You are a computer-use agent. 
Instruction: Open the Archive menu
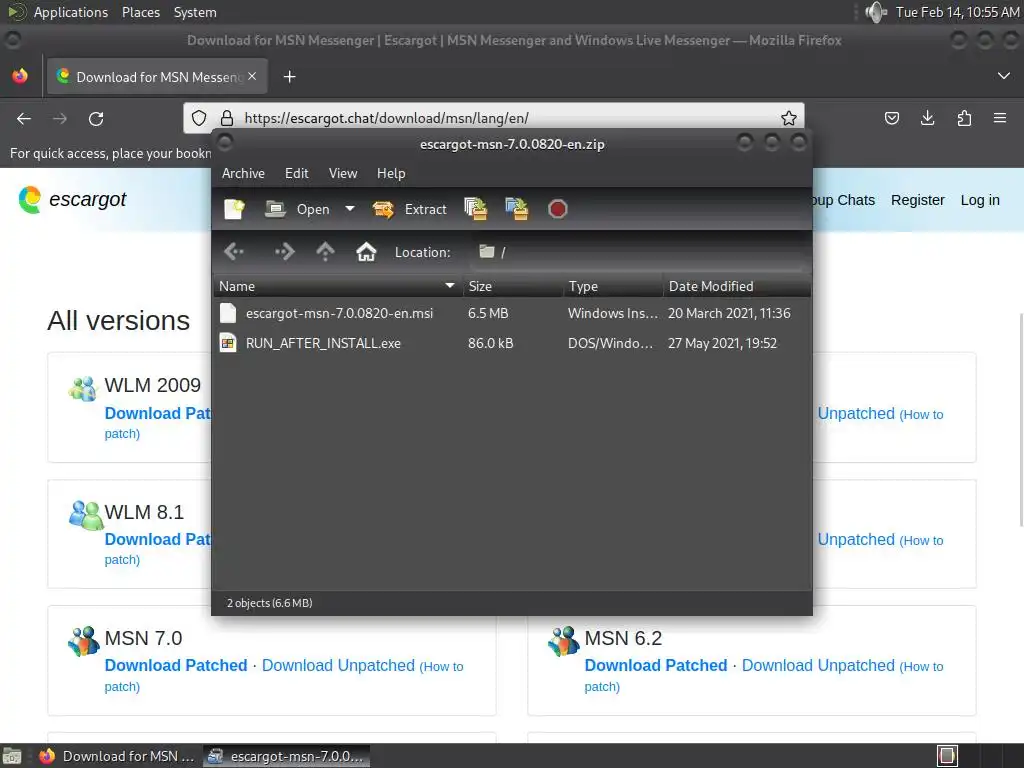click(x=244, y=174)
